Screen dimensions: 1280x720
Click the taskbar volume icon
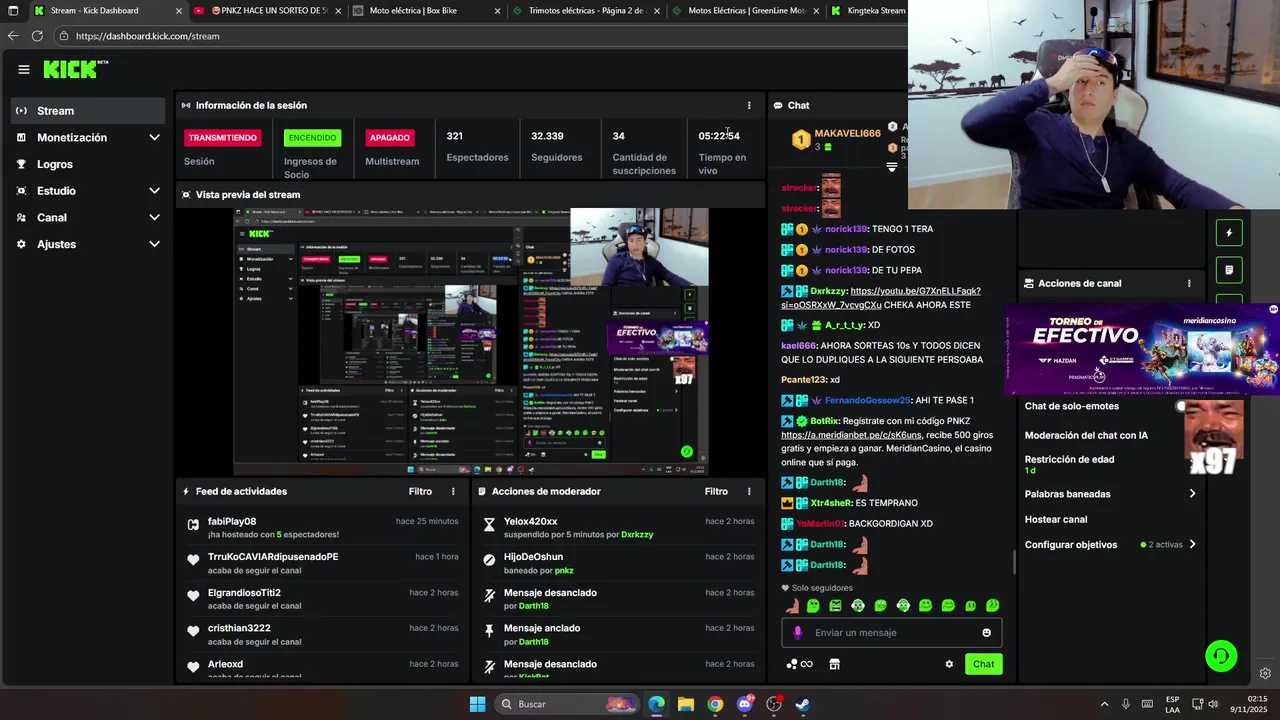coord(1213,704)
